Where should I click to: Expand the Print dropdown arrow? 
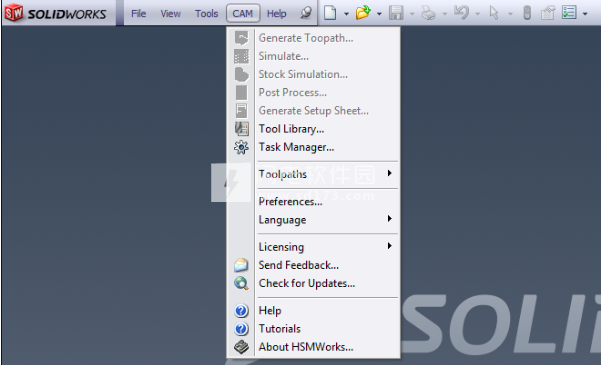pyautogui.click(x=445, y=14)
